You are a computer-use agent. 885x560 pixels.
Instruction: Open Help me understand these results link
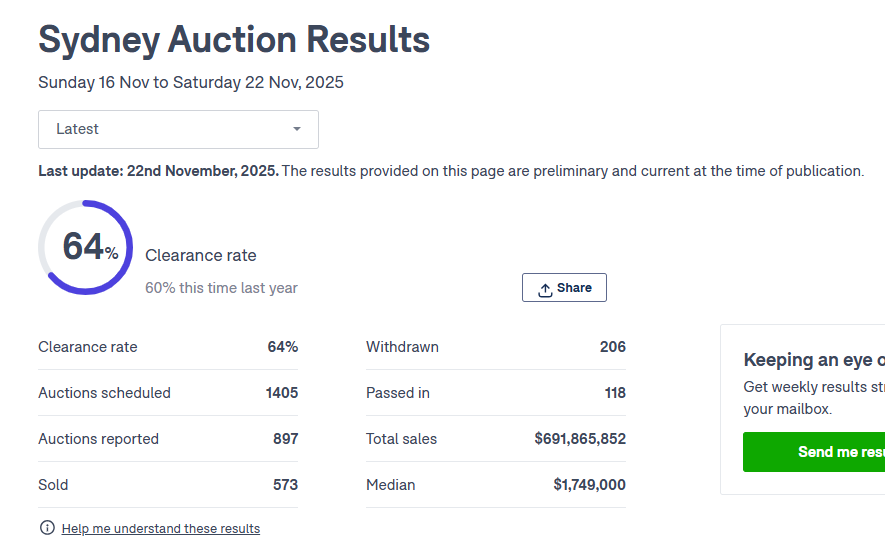160,529
